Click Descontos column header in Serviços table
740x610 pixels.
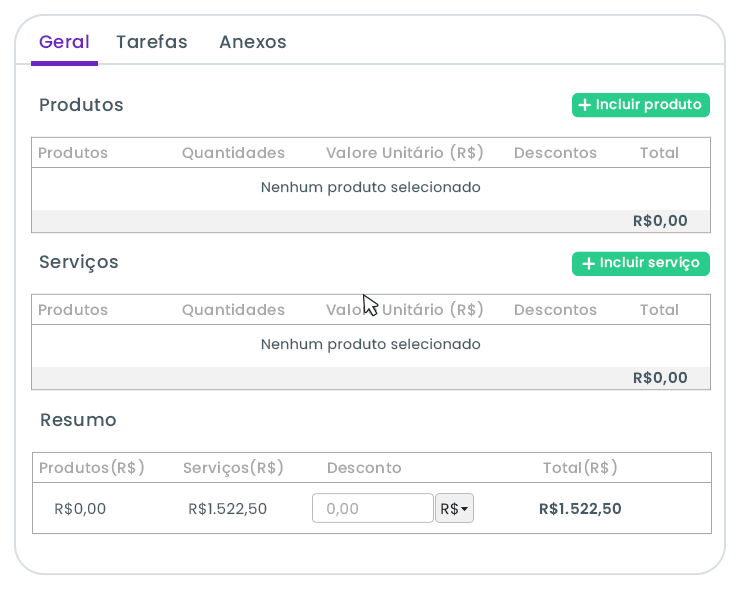click(555, 310)
